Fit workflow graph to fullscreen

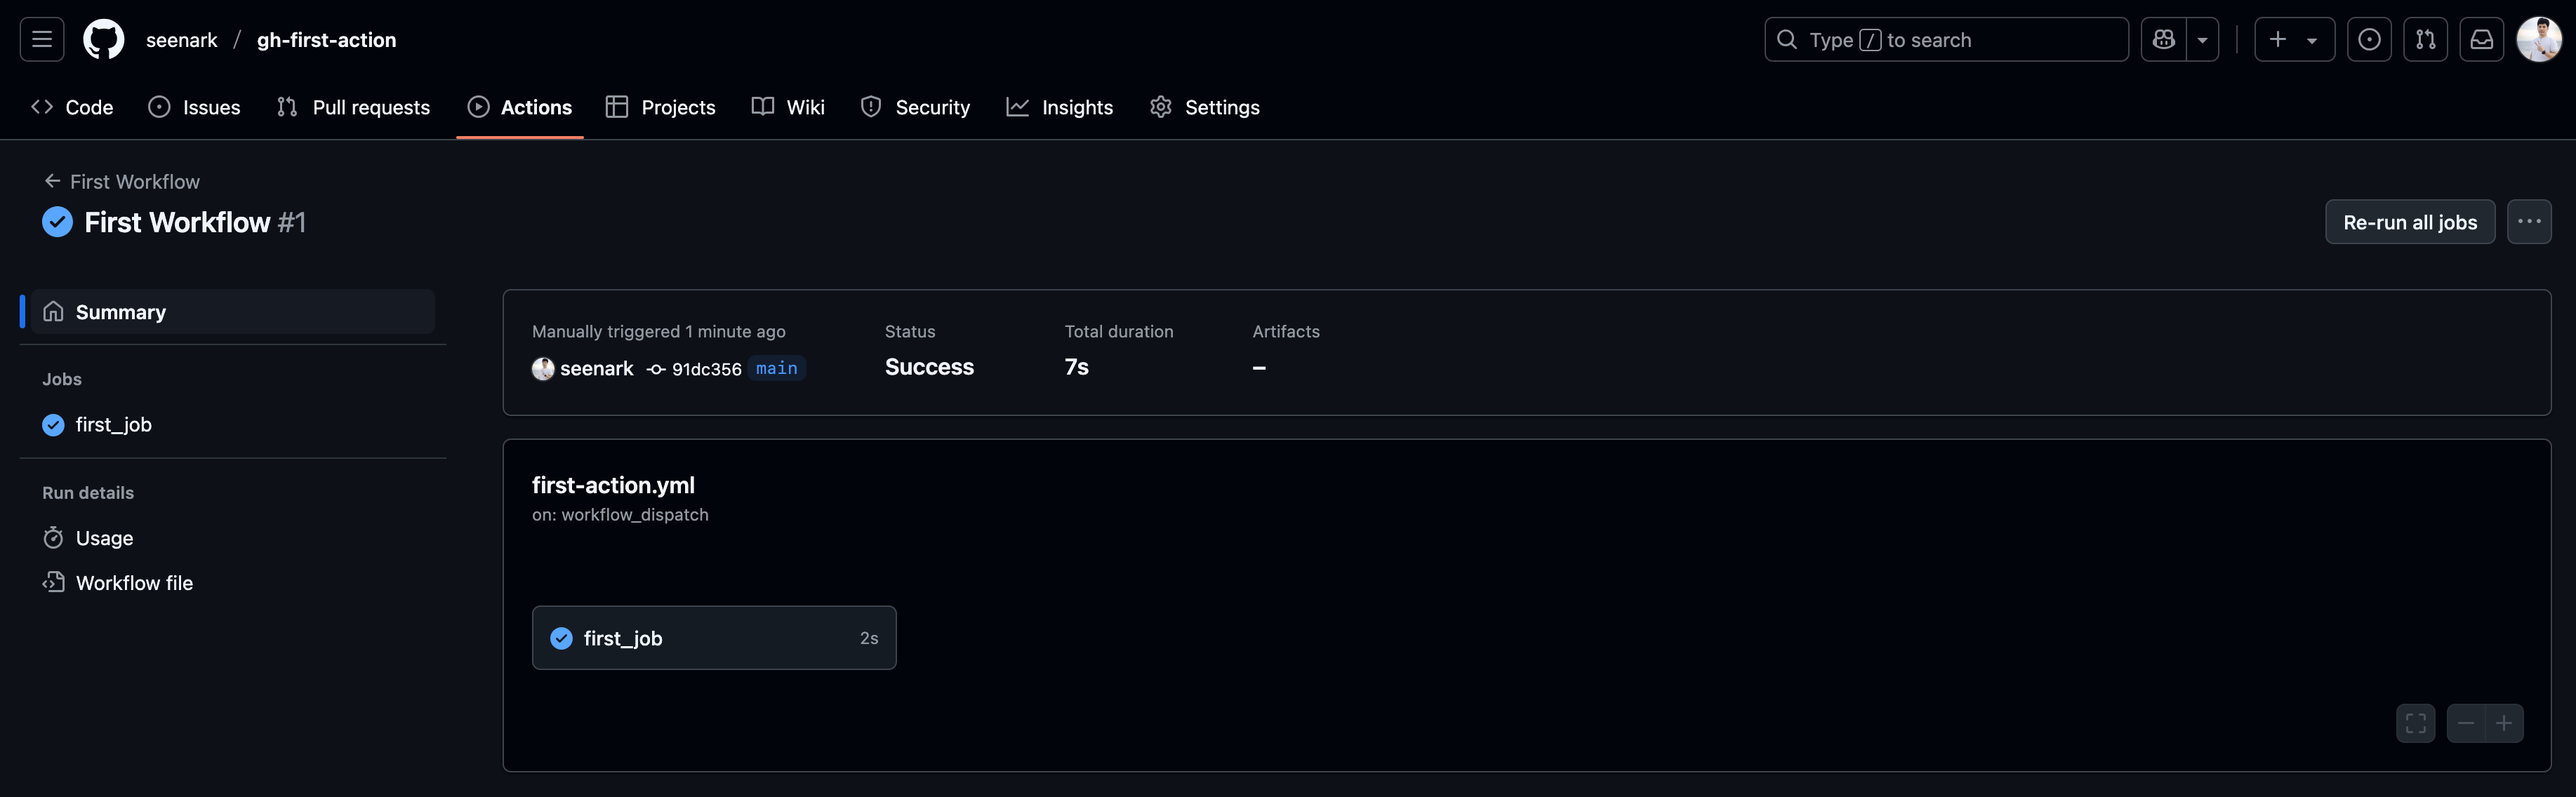tap(2416, 723)
